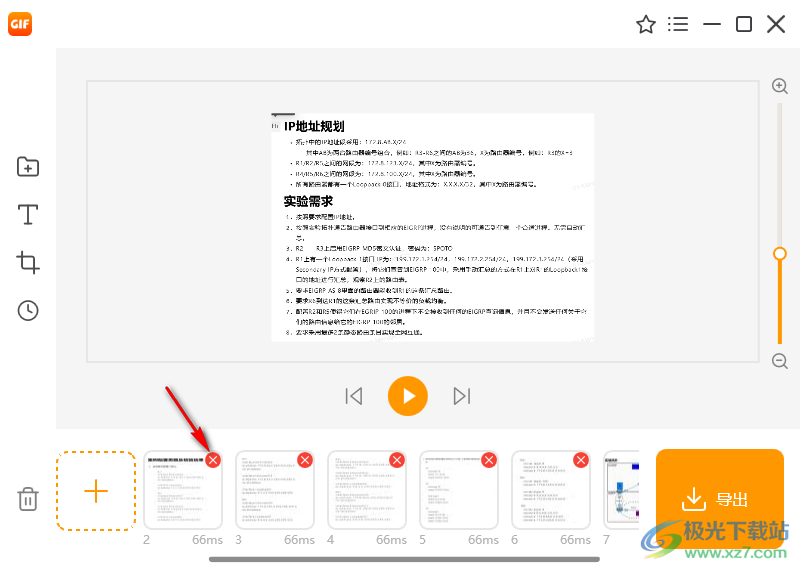Add a new frame with plus box
This screenshot has height=569, width=800.
pyautogui.click(x=95, y=491)
